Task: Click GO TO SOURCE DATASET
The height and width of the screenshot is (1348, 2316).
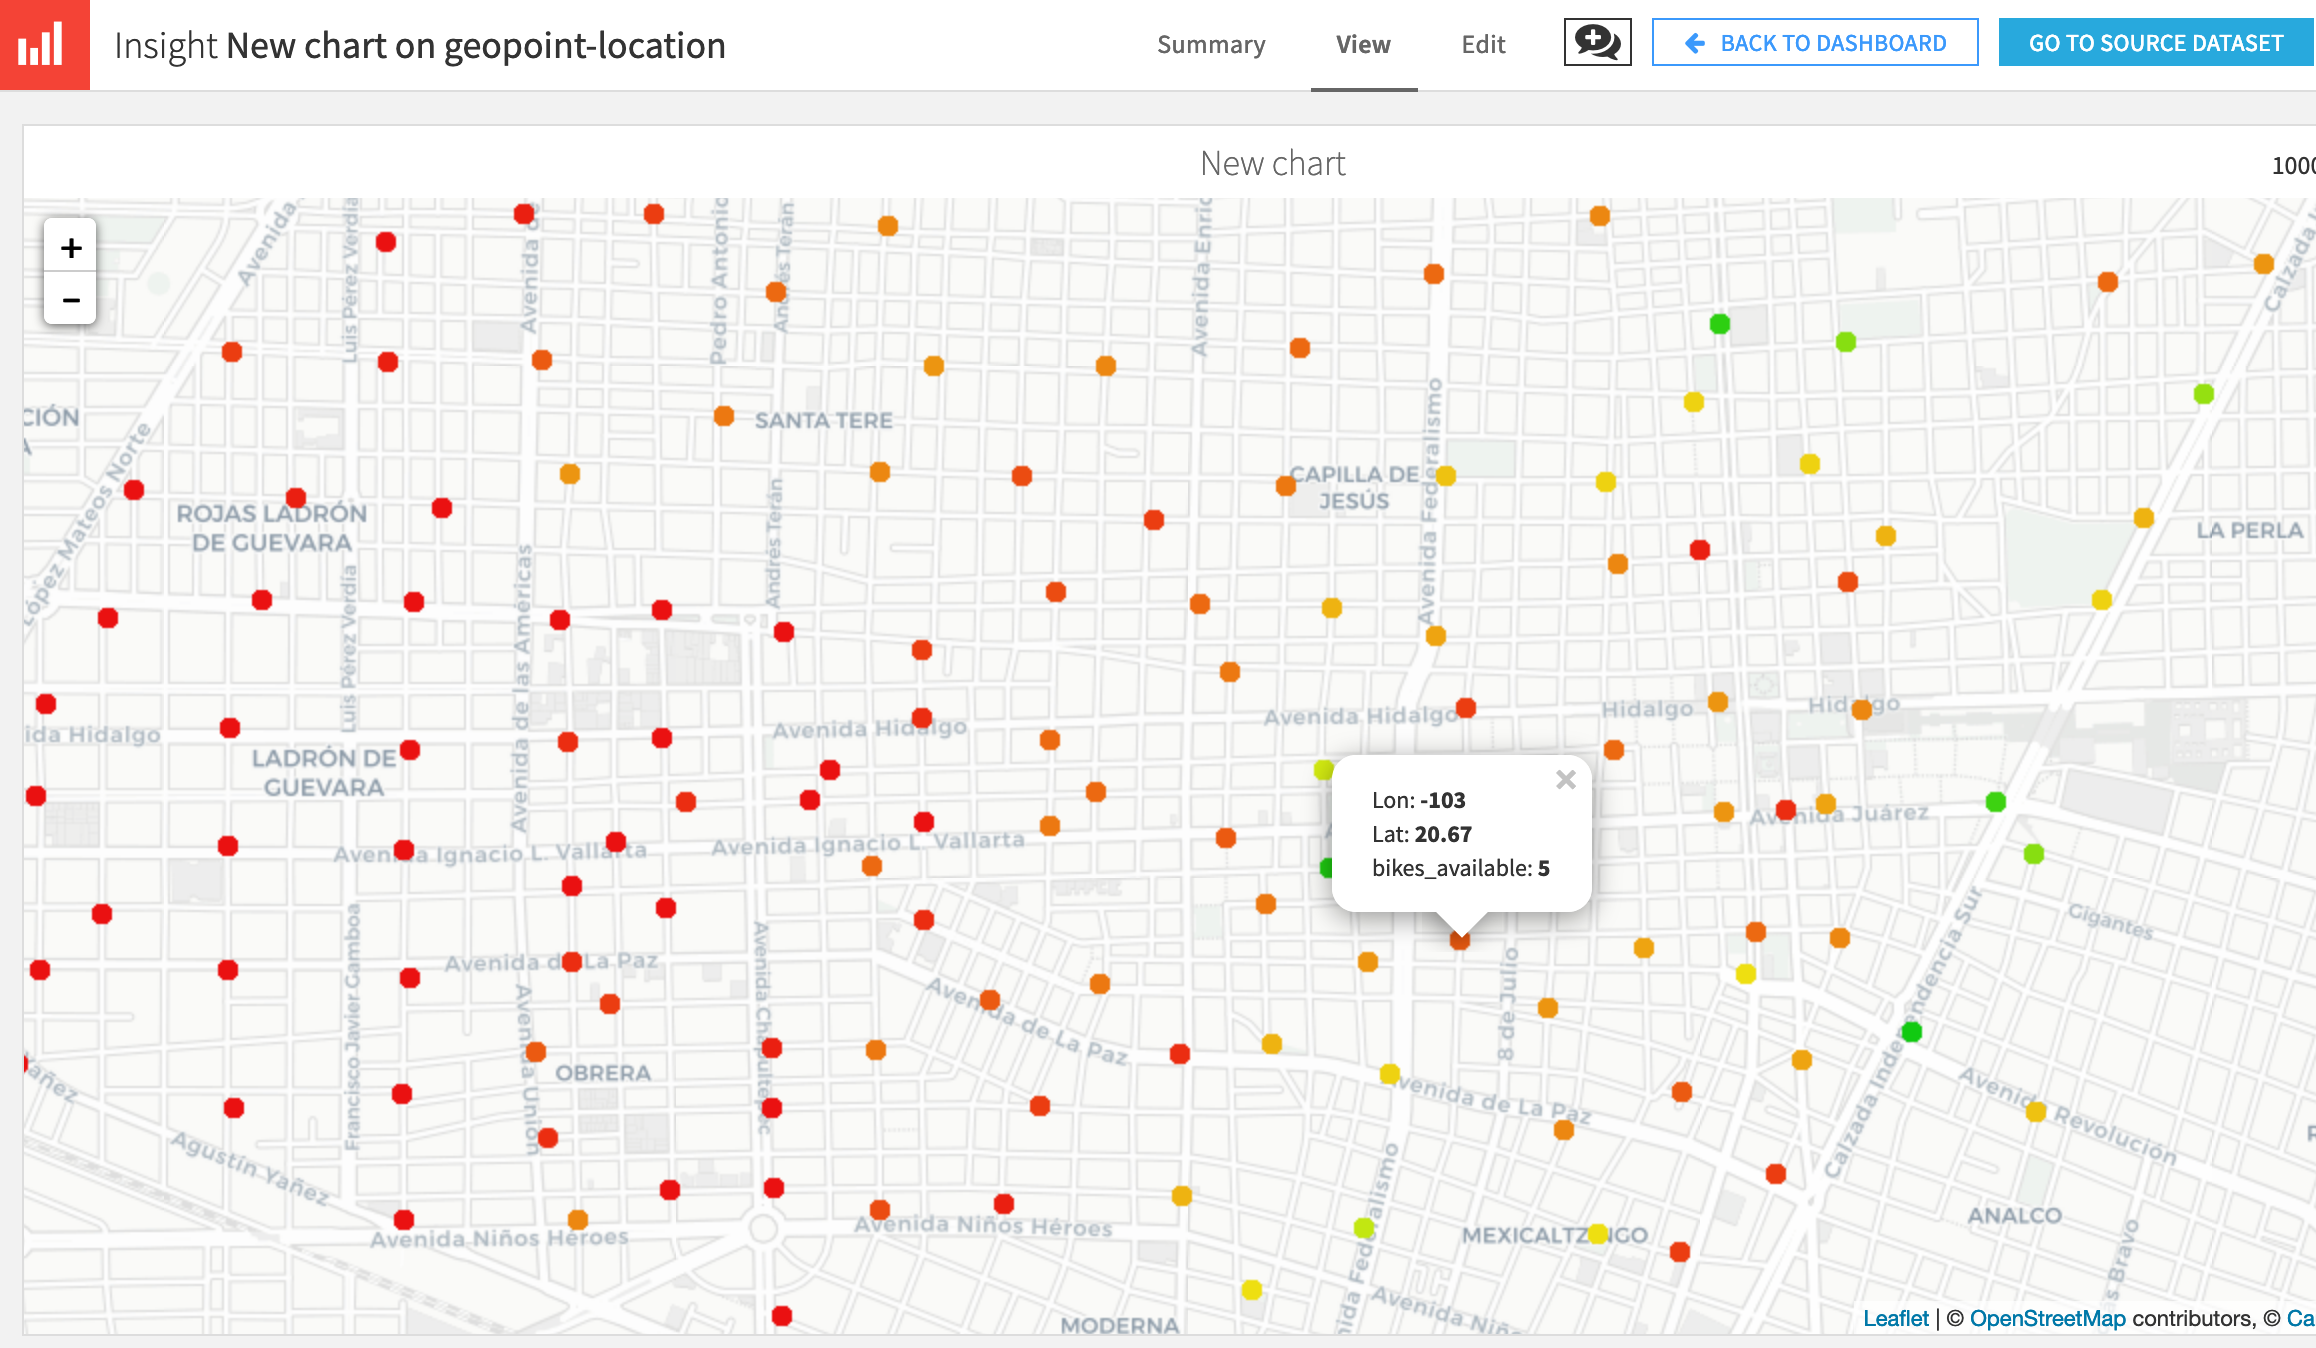Action: click(2155, 42)
